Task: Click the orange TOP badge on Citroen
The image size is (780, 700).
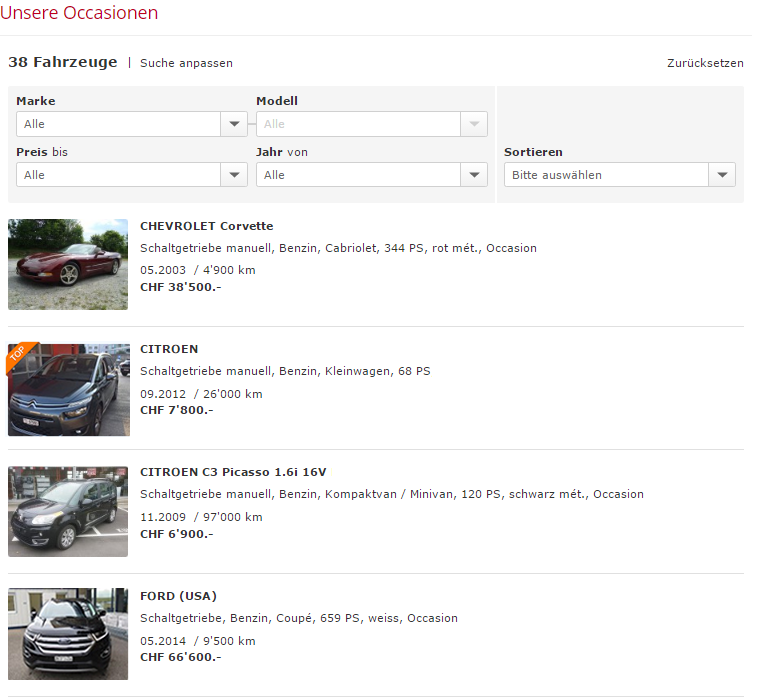Action: 18,354
